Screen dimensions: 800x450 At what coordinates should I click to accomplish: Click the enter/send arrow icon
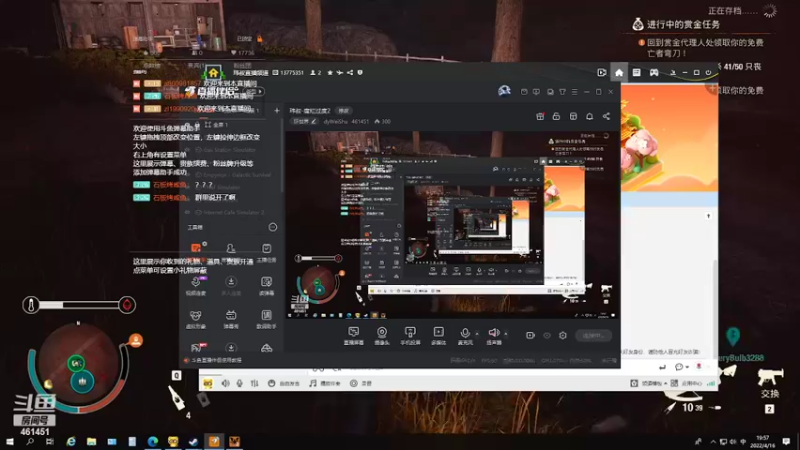coord(662,367)
